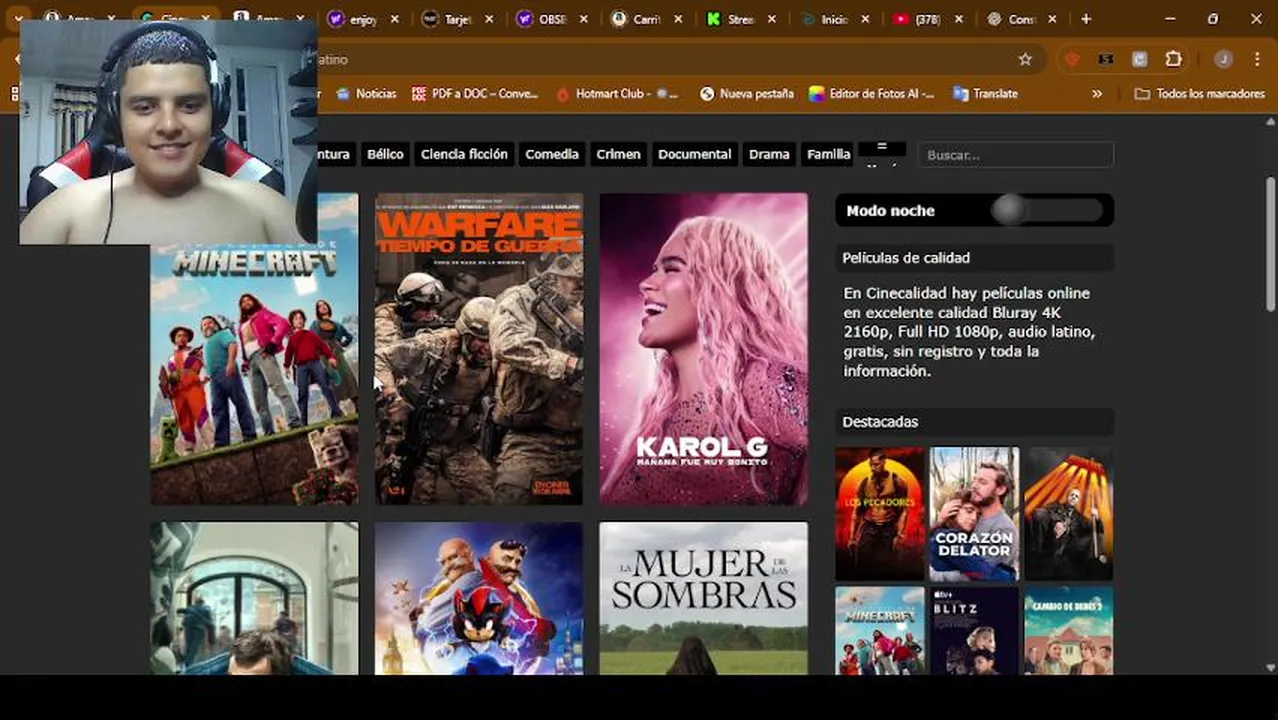Screen dimensions: 1278x720
Task: Click the red shield extension icon
Action: tap(1073, 59)
